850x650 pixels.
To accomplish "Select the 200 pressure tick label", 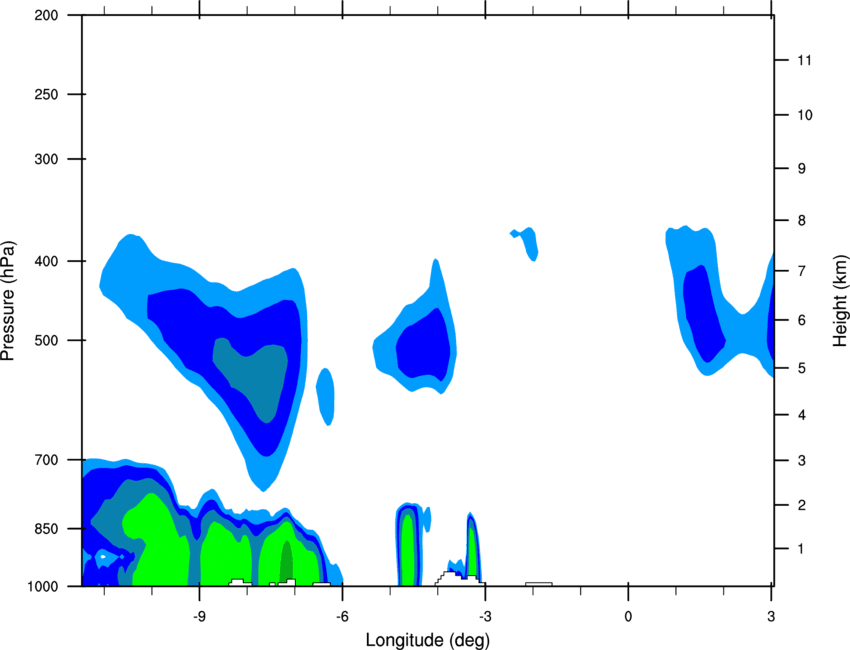I will (x=47, y=16).
